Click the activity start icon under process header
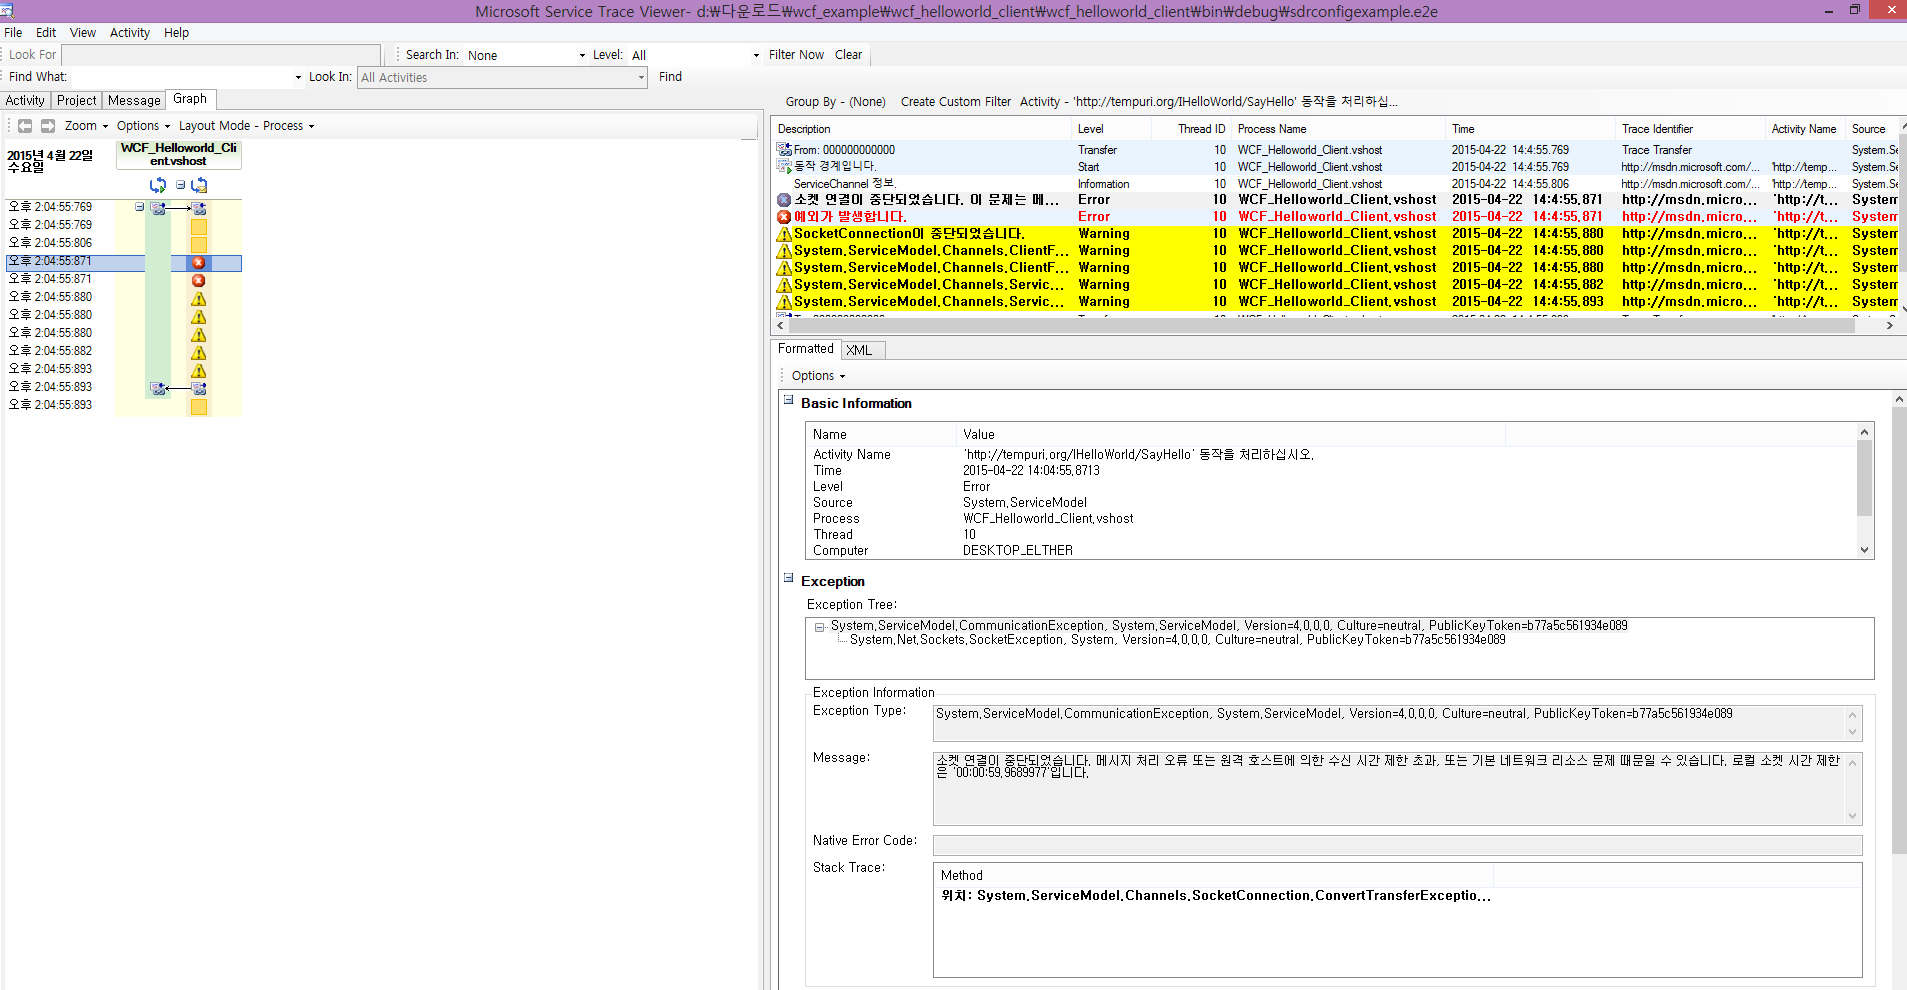This screenshot has height=990, width=1907. 157,185
